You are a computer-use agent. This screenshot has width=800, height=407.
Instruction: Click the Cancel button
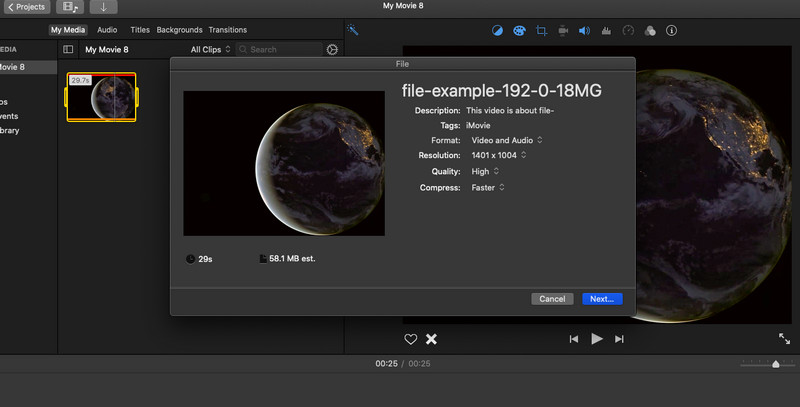552,299
